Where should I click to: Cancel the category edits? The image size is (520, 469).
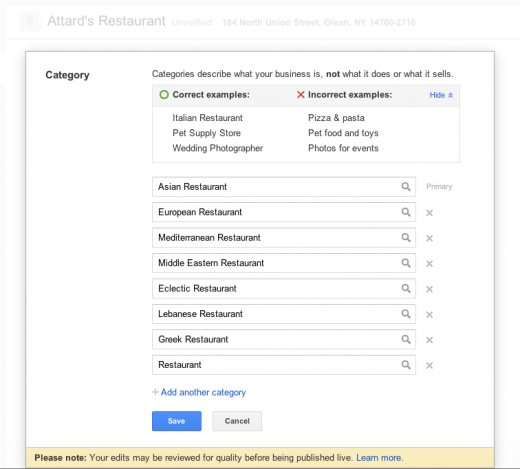(x=237, y=421)
